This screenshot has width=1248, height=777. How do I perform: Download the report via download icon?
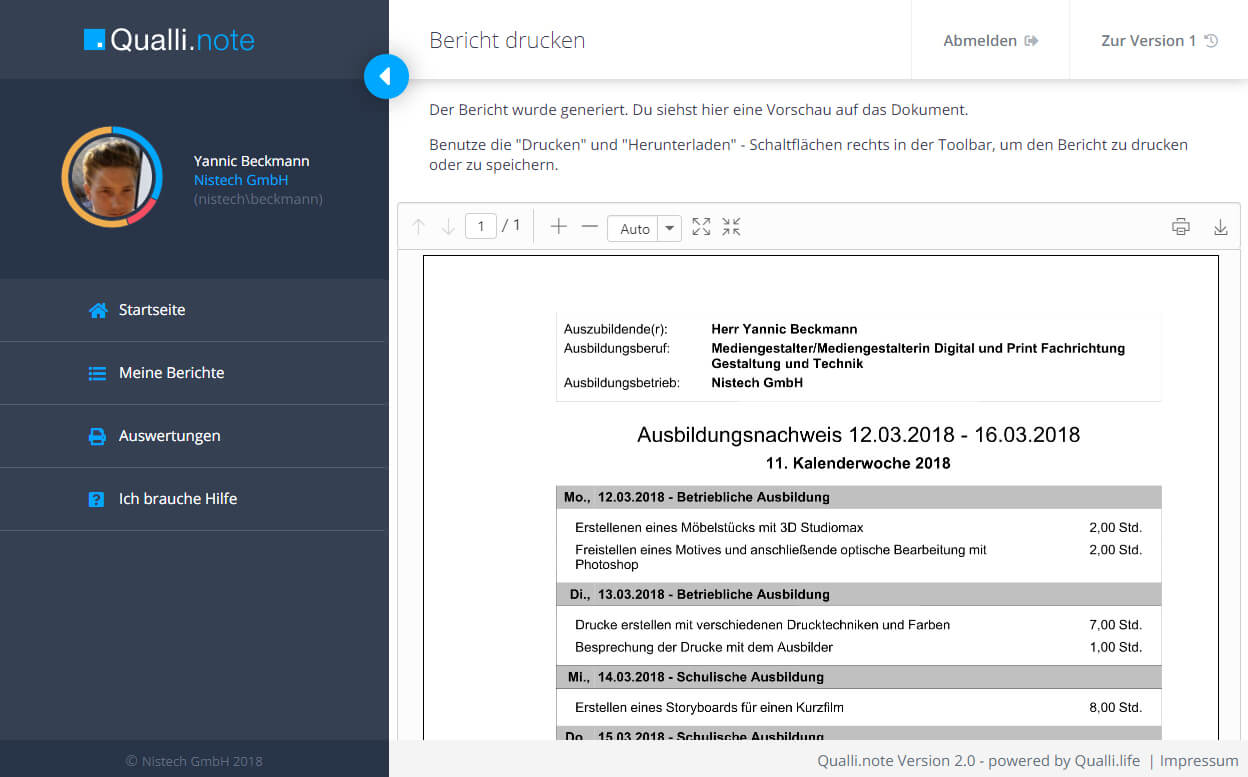coord(1220,227)
